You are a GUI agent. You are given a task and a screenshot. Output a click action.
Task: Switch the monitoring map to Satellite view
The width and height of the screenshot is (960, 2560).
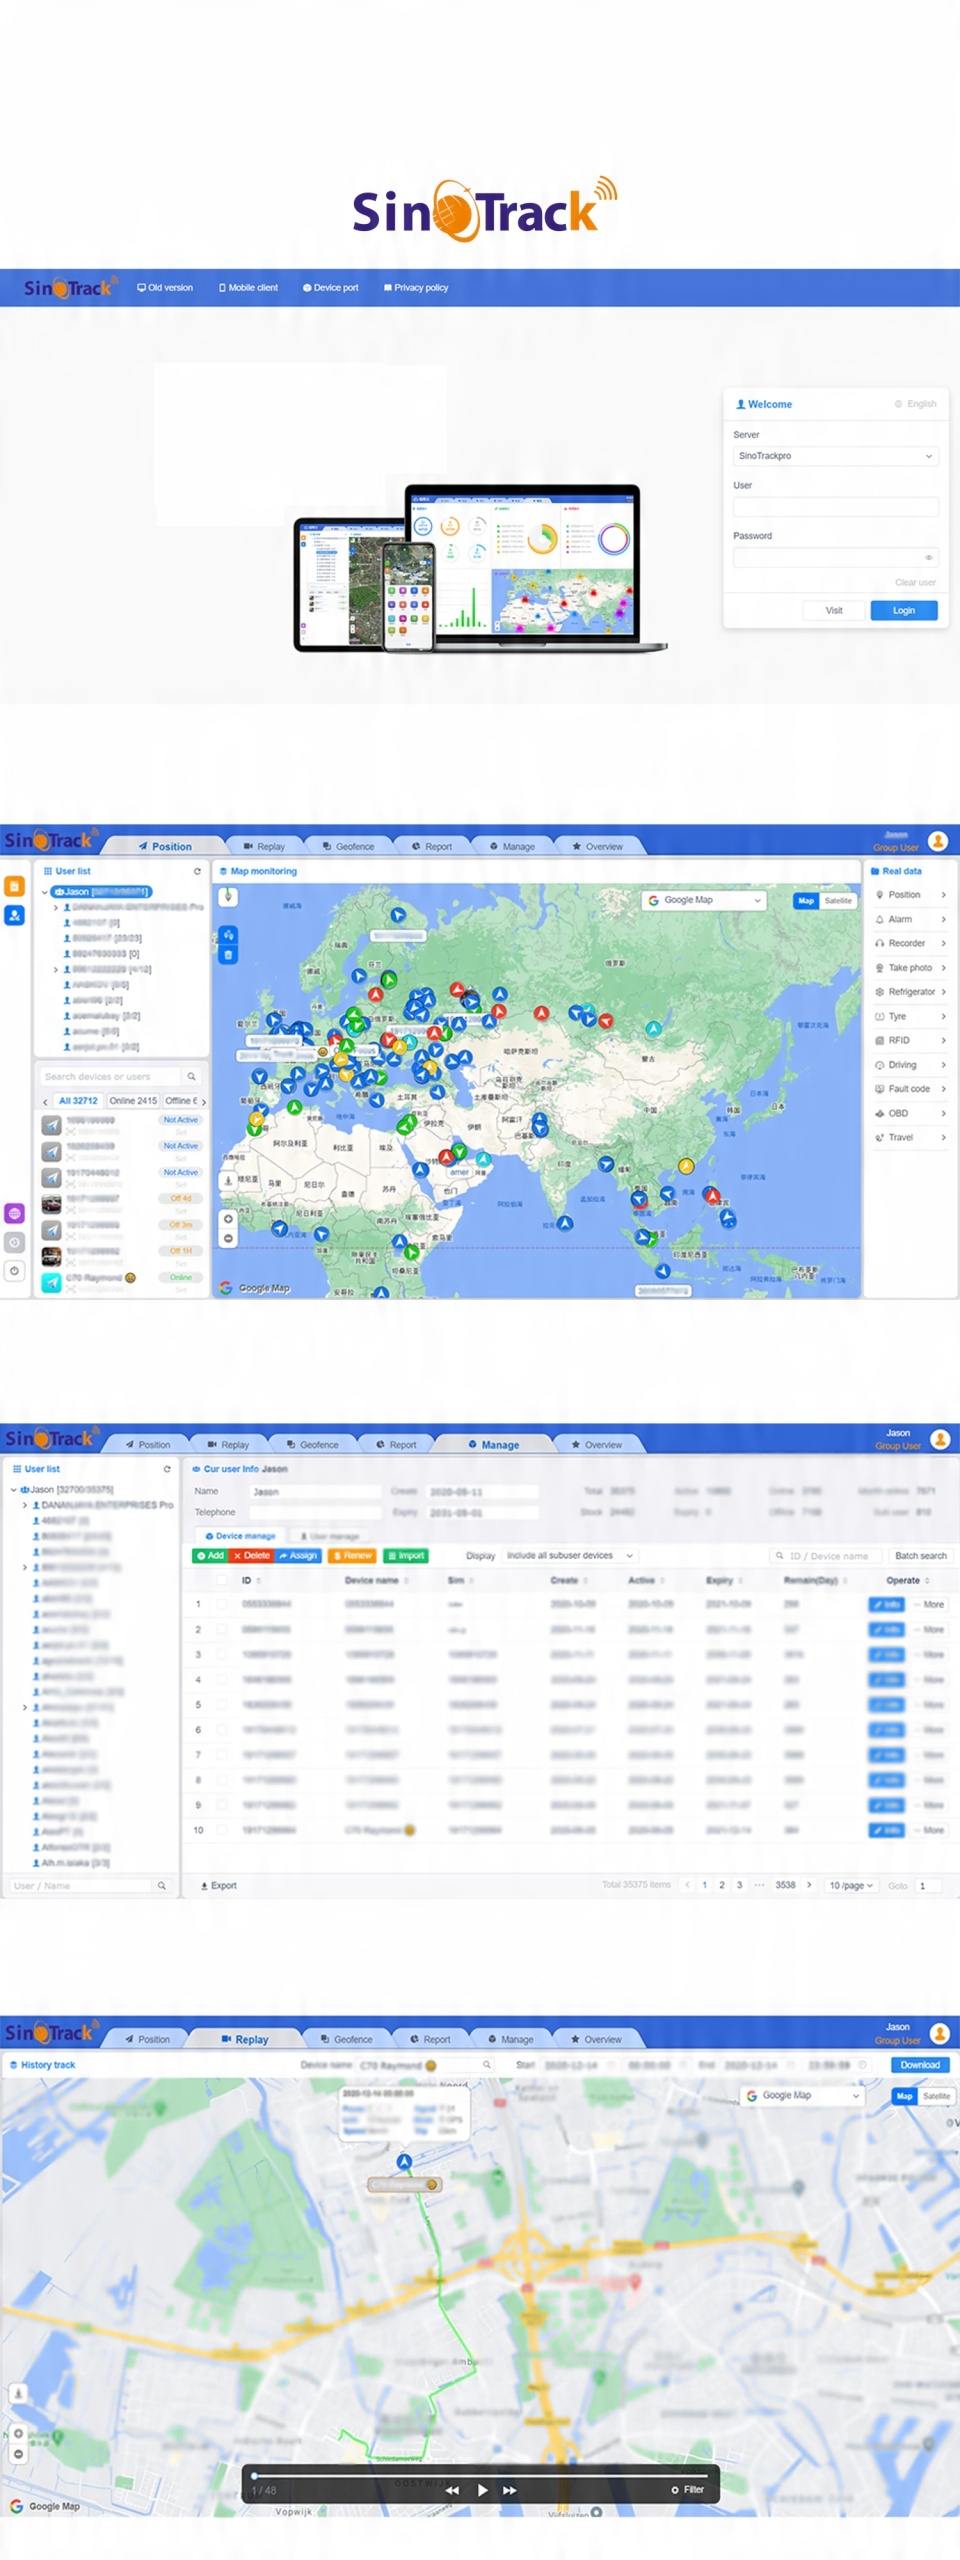point(838,901)
